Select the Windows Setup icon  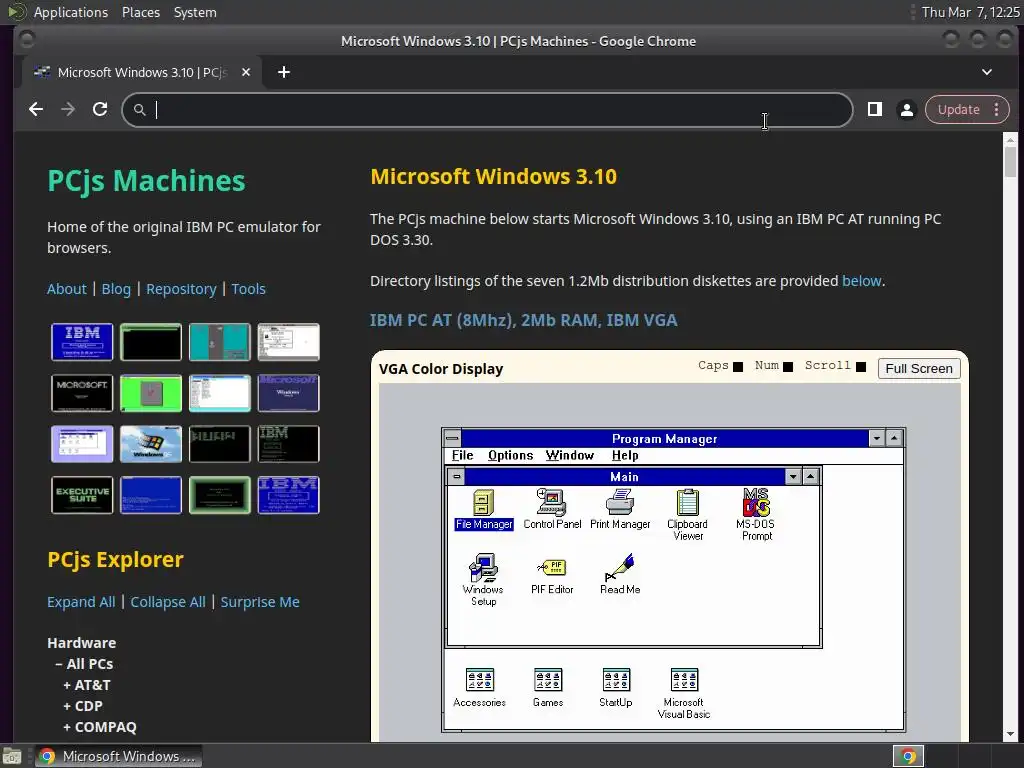tap(483, 580)
